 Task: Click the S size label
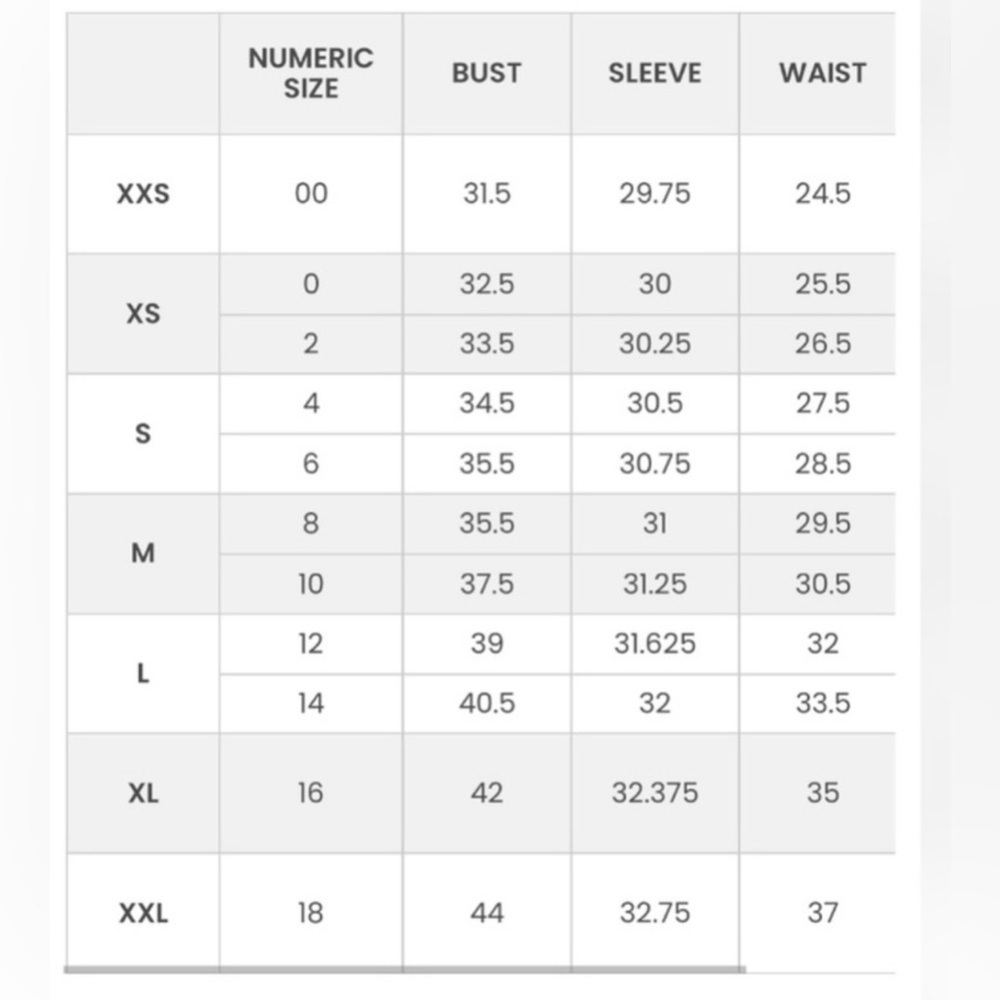point(143,433)
